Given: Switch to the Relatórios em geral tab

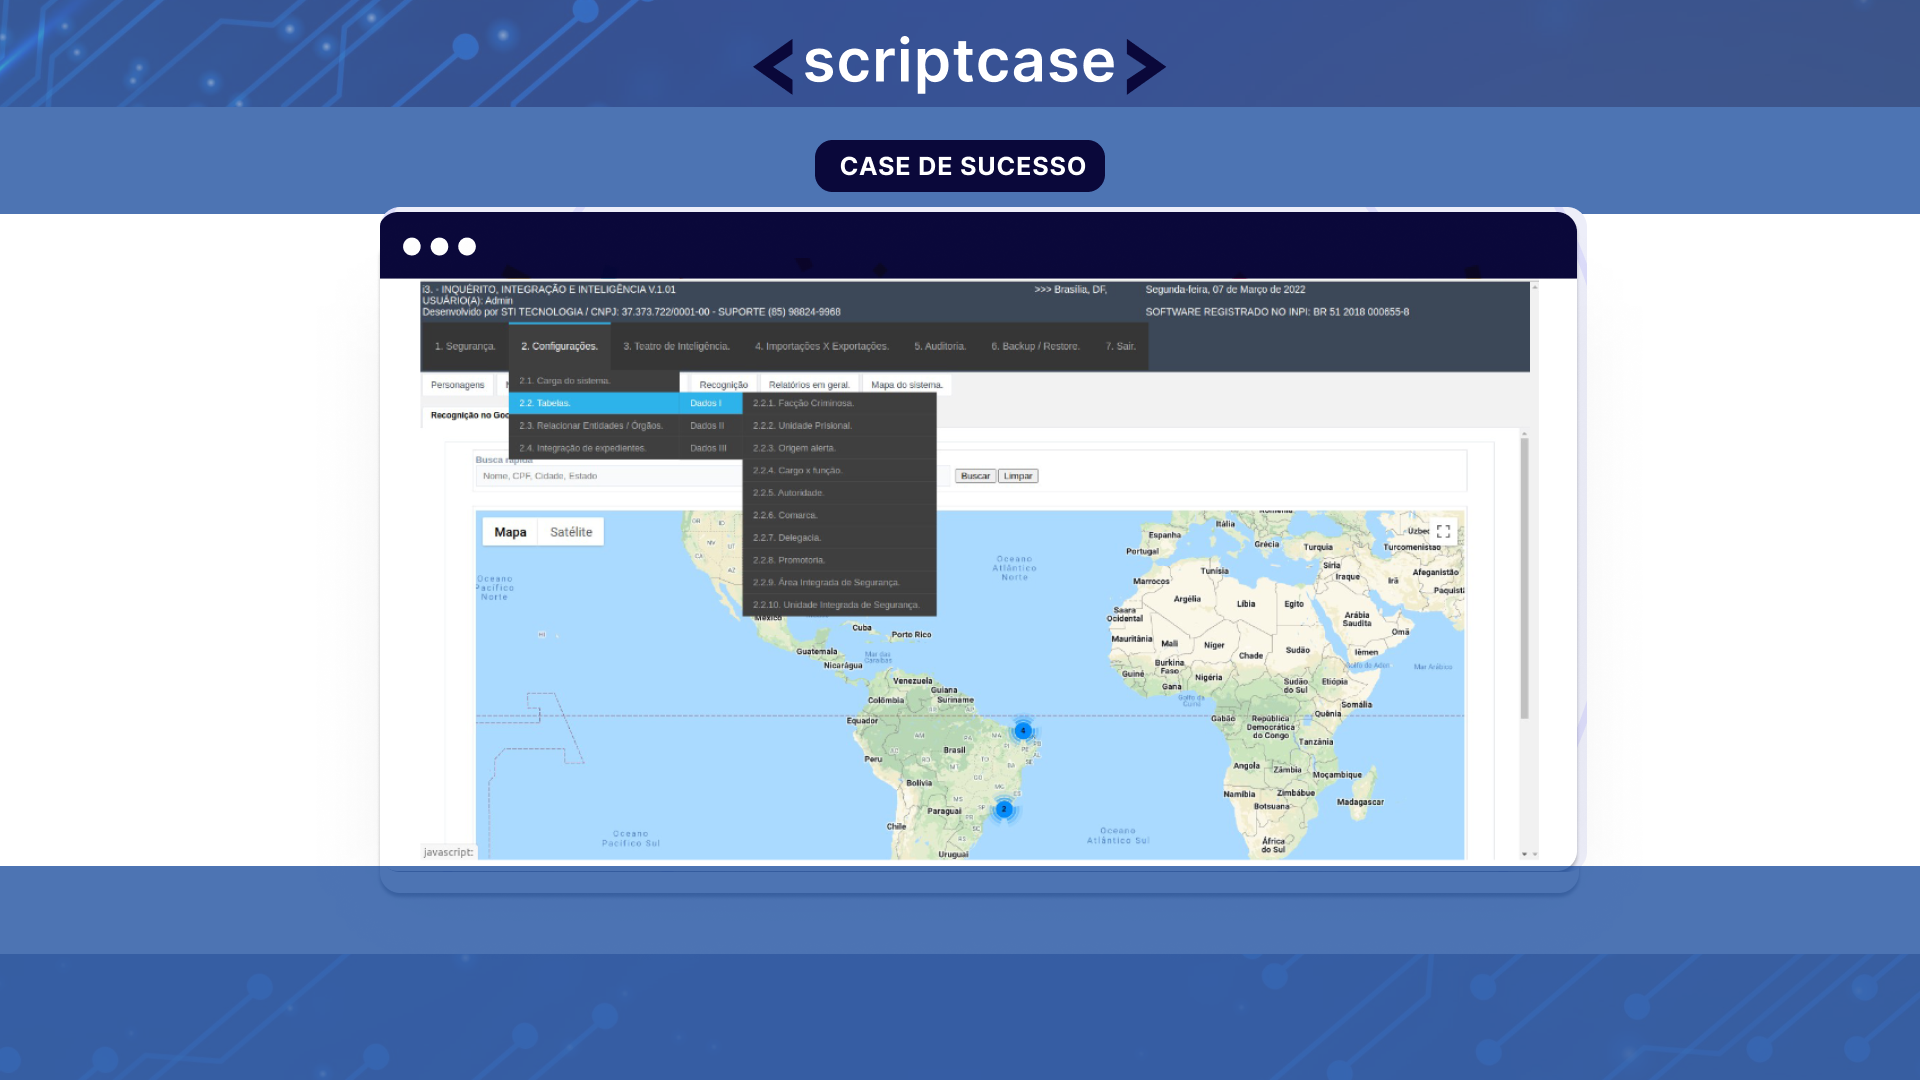Looking at the screenshot, I should [x=809, y=385].
